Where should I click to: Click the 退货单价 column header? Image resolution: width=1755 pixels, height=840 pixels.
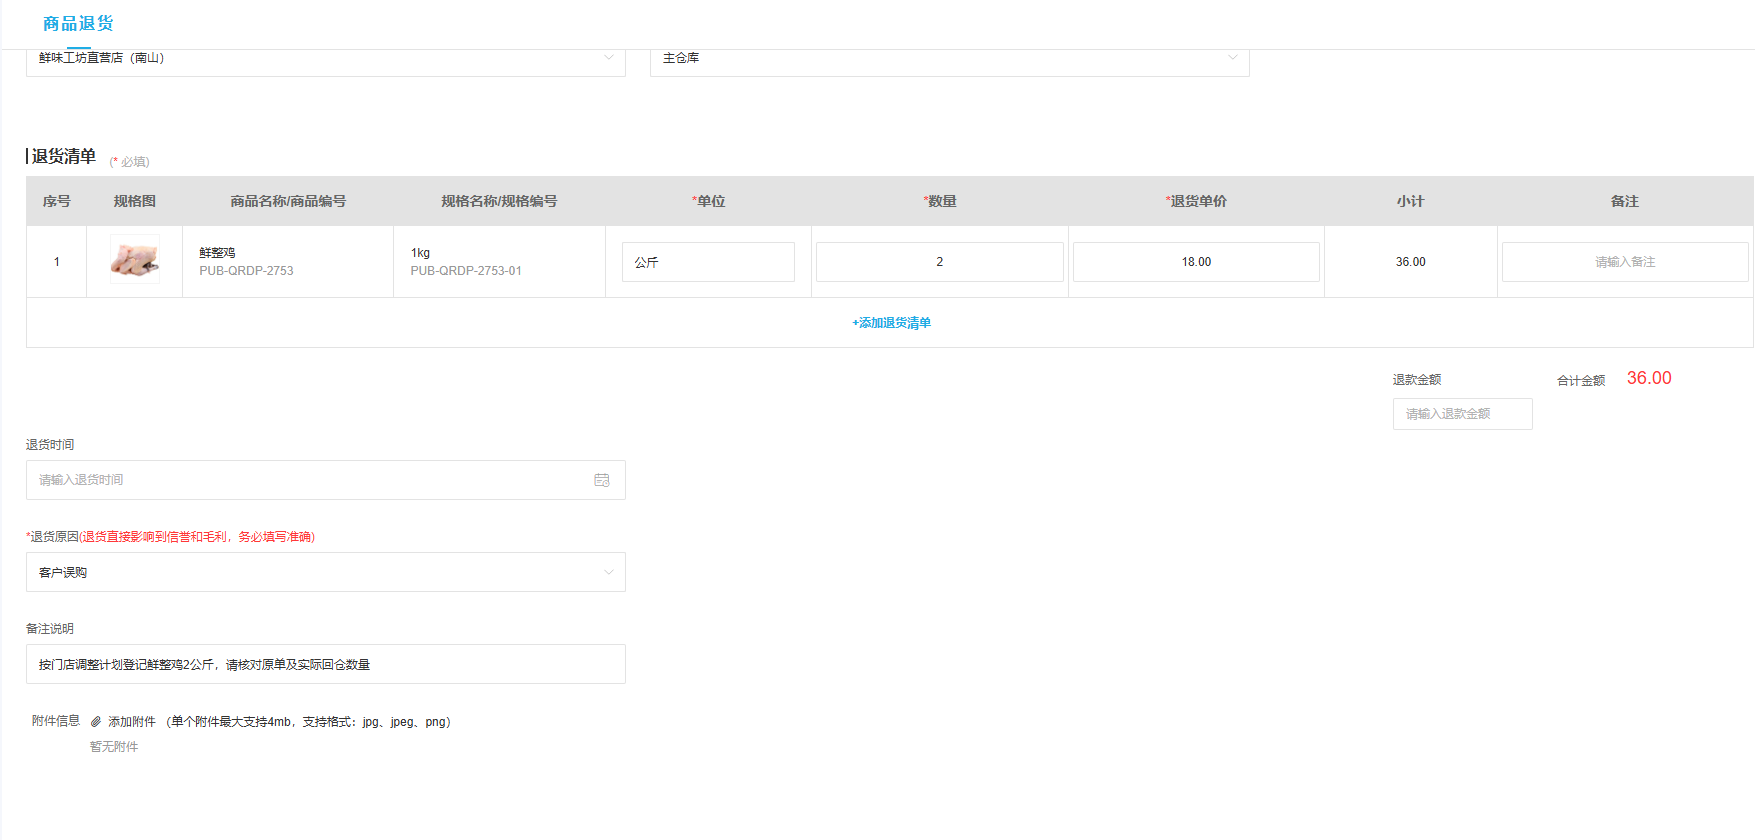[1196, 201]
